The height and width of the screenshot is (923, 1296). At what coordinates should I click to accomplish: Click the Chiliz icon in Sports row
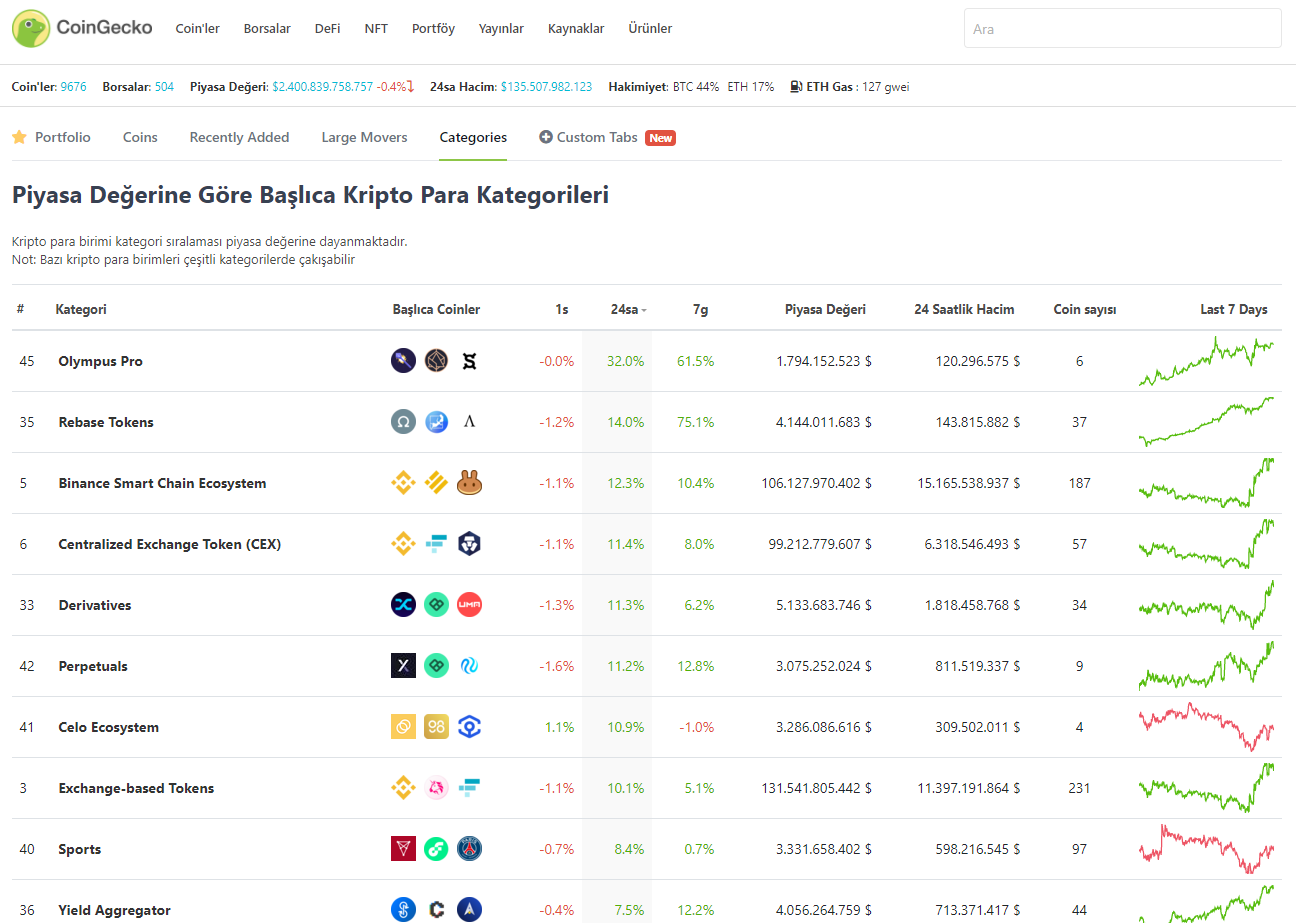tap(403, 849)
